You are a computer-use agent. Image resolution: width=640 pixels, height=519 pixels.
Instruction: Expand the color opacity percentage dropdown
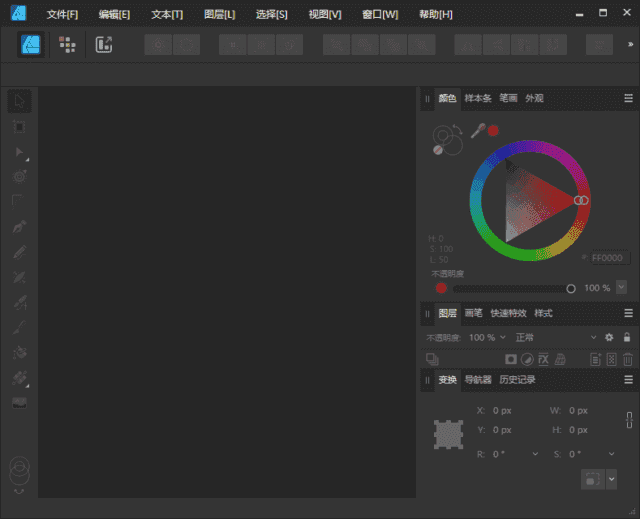(x=621, y=287)
